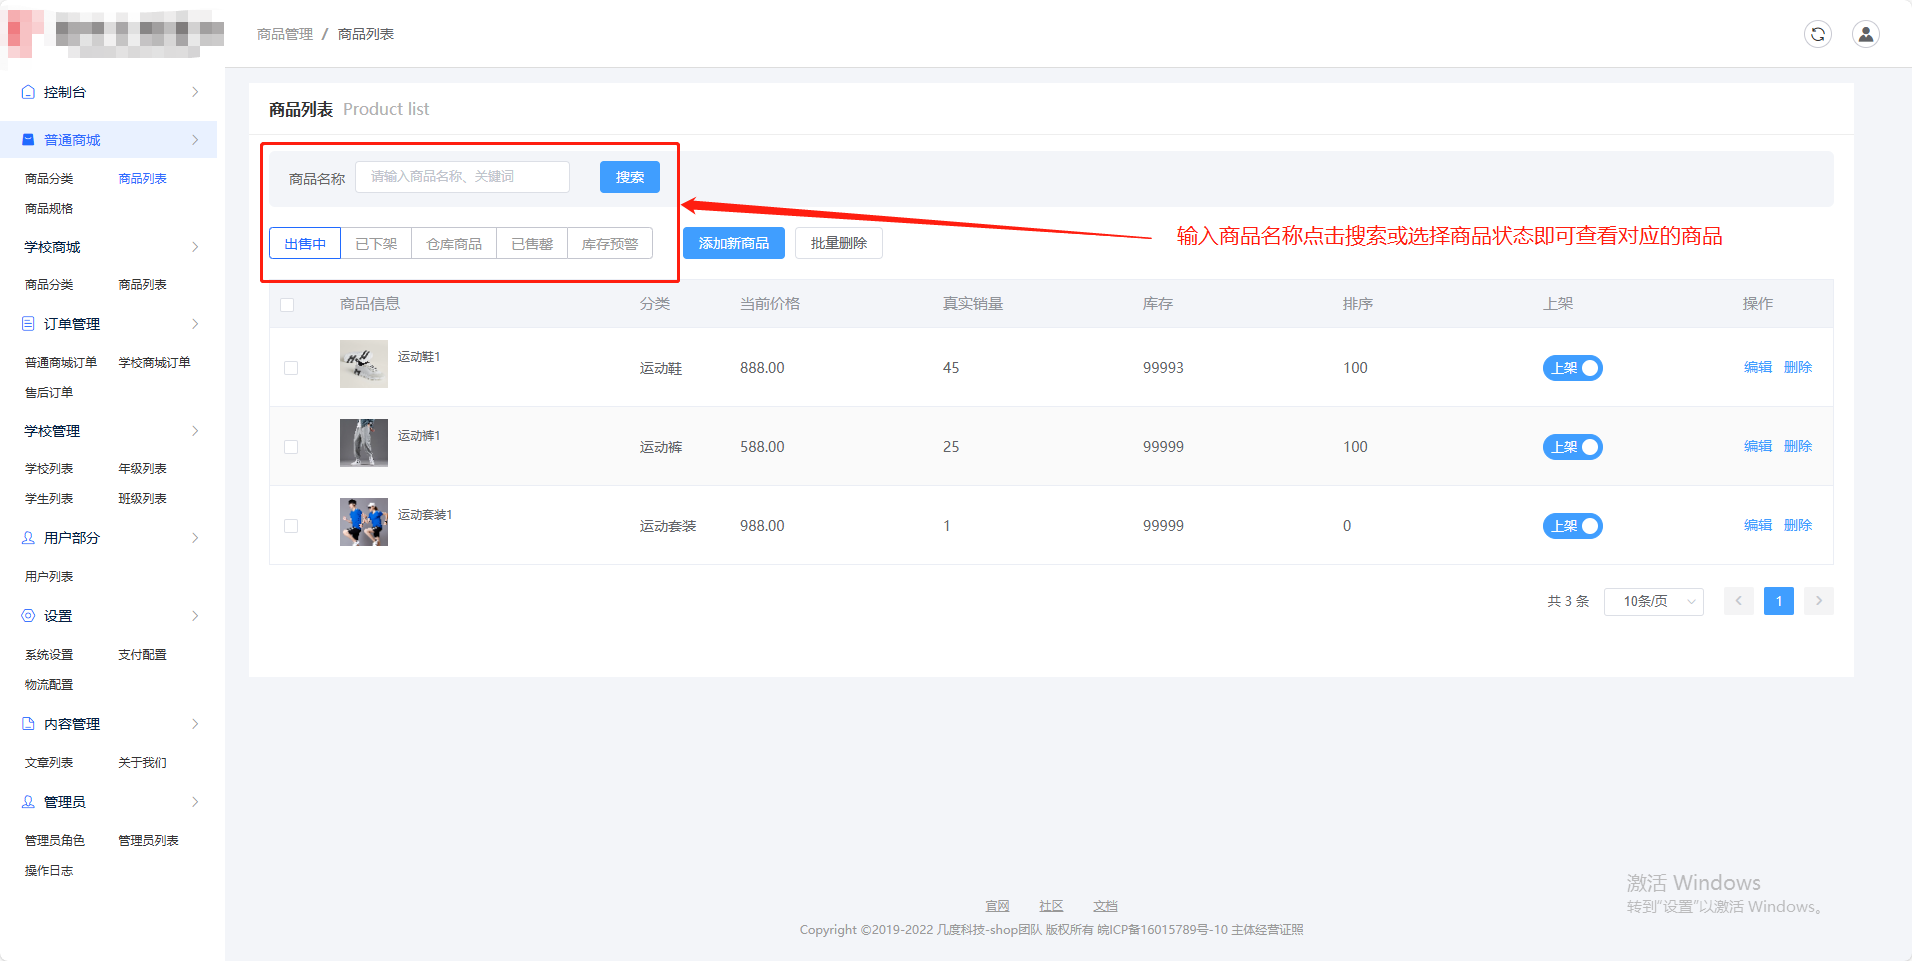Check the checkbox for 运动裤1 row
This screenshot has width=1912, height=961.
pyautogui.click(x=291, y=447)
